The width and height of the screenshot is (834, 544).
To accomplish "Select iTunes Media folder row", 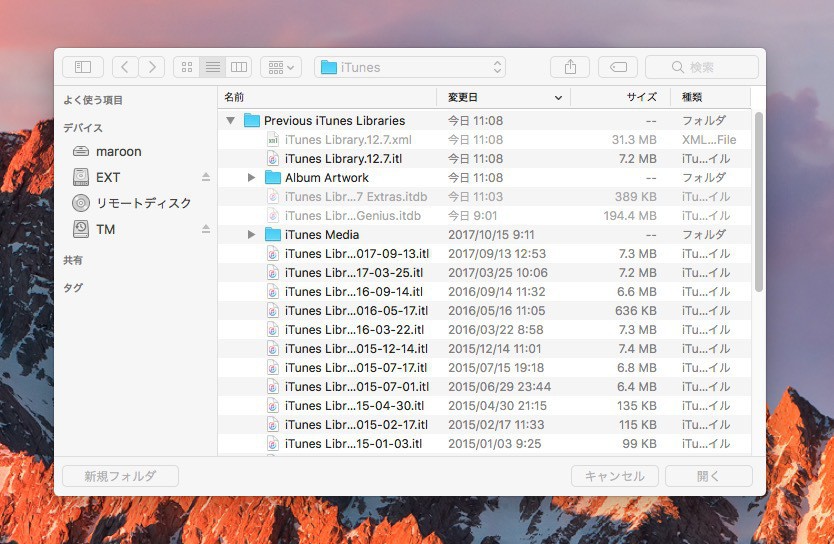I will tap(485, 235).
